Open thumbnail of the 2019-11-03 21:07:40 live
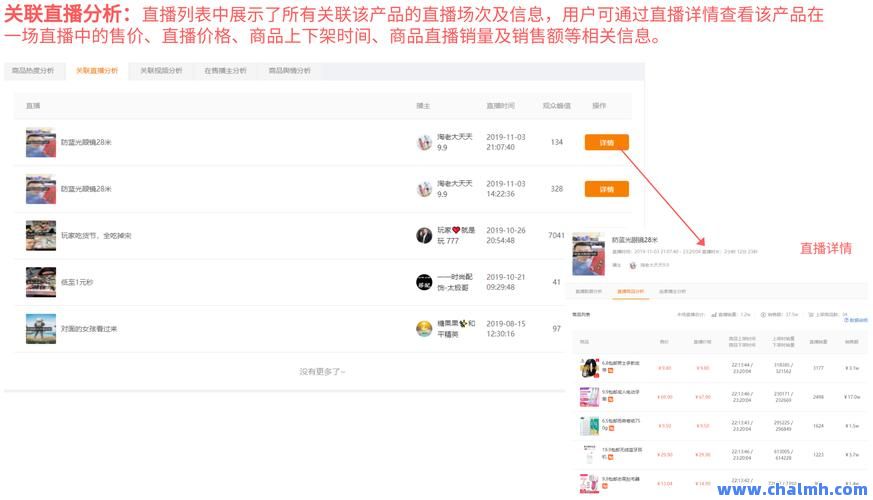 coord(41,143)
